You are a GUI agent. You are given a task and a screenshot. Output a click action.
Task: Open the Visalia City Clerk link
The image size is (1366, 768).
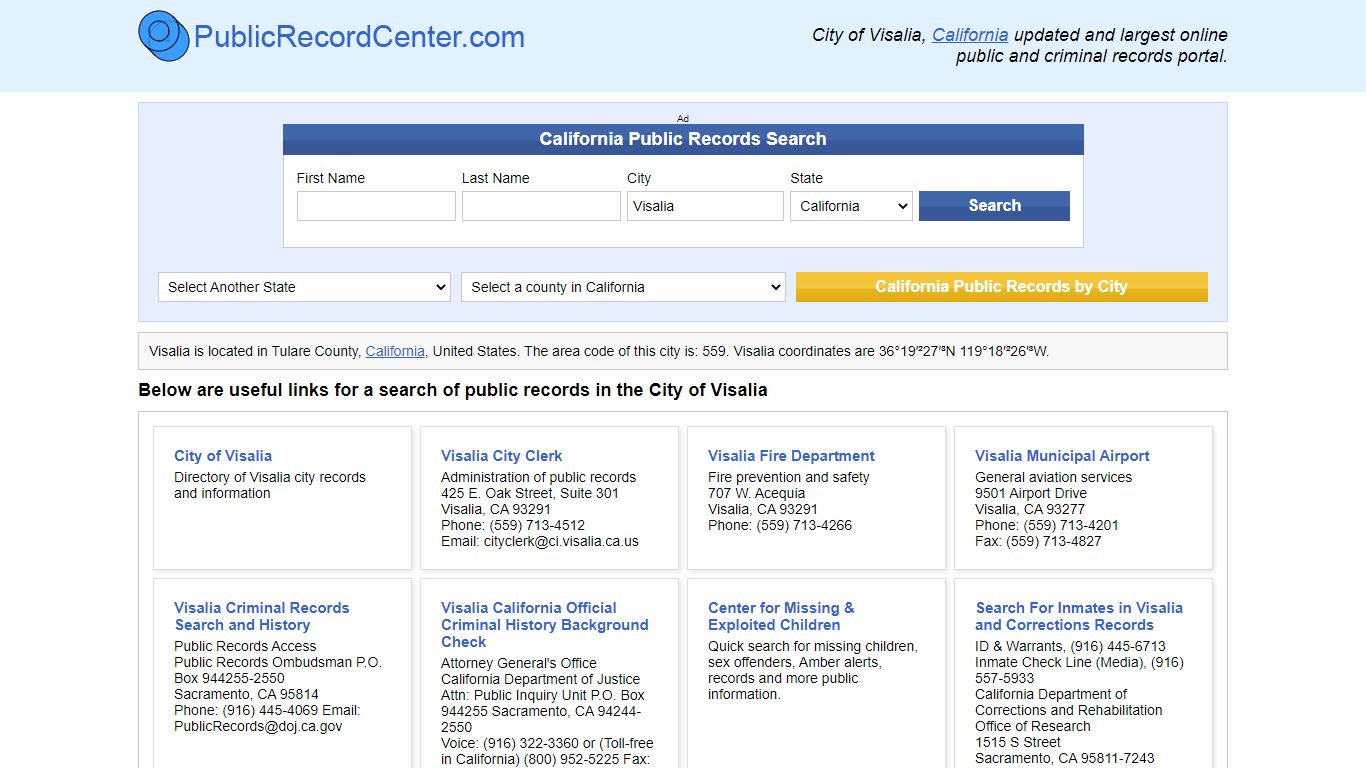click(x=501, y=456)
